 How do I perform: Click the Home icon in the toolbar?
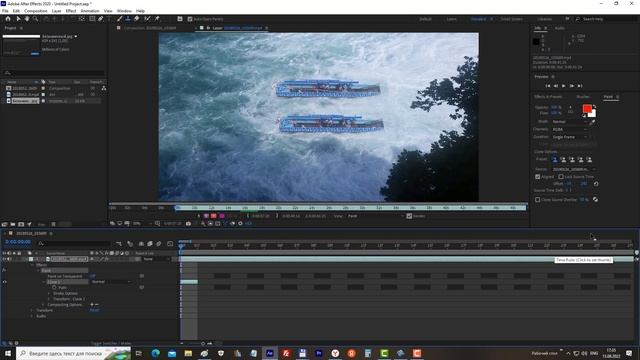coord(8,19)
